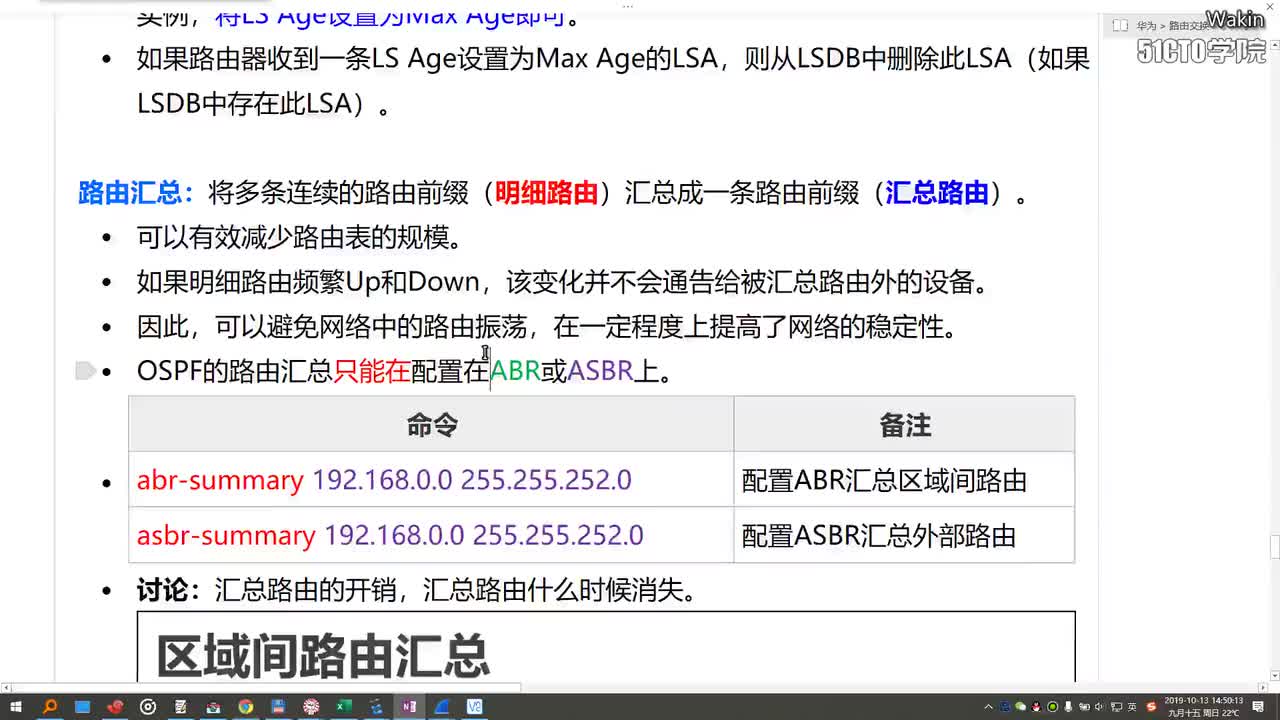Image resolution: width=1280 pixels, height=720 pixels.
Task: Click the 命令 table header cell
Action: click(x=432, y=425)
